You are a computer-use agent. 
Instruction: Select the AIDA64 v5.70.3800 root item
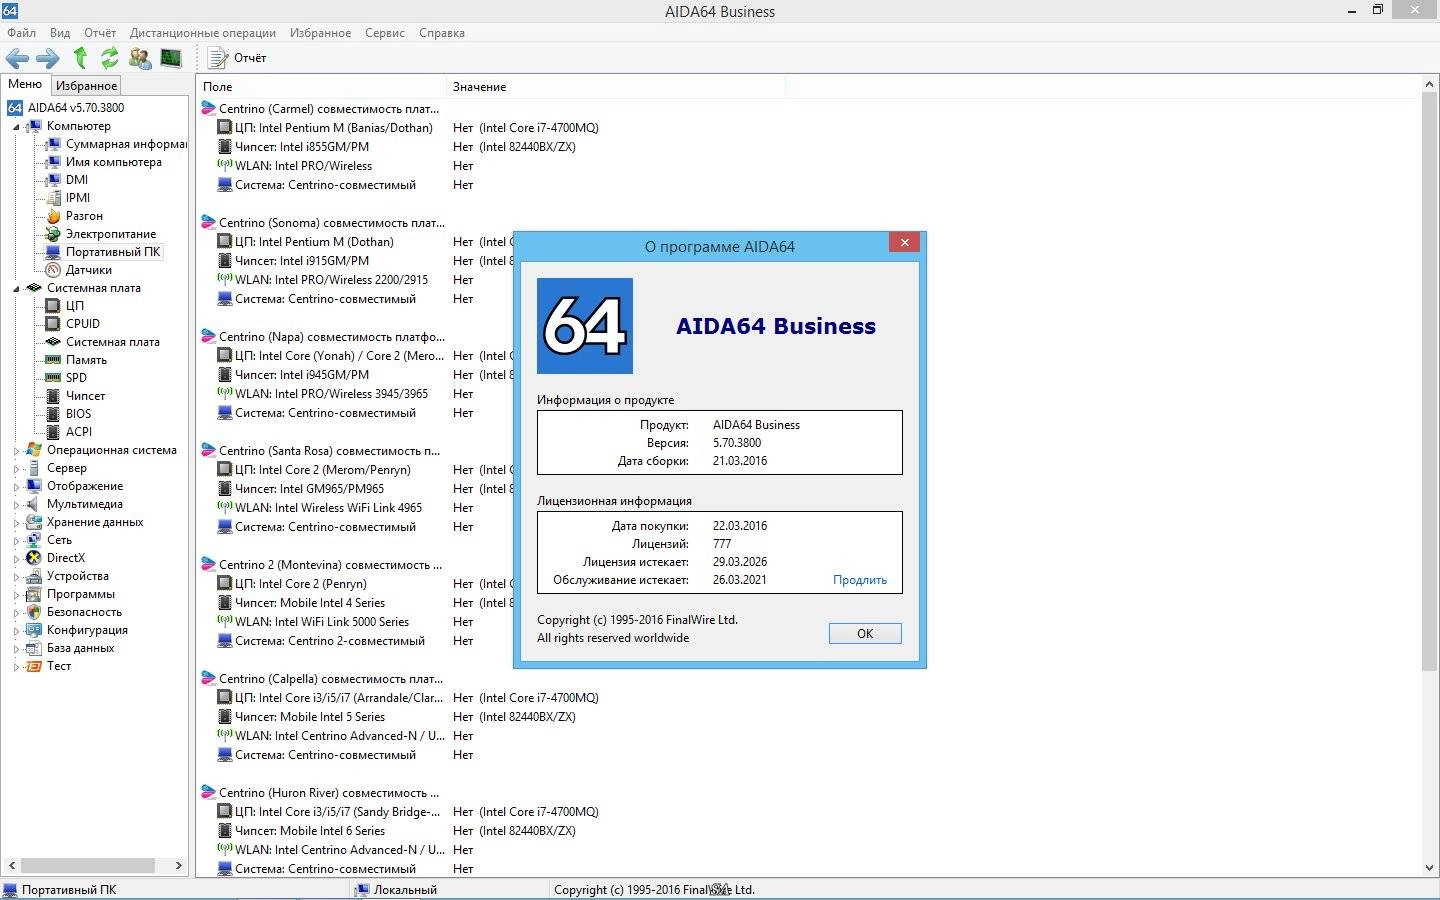click(x=76, y=108)
